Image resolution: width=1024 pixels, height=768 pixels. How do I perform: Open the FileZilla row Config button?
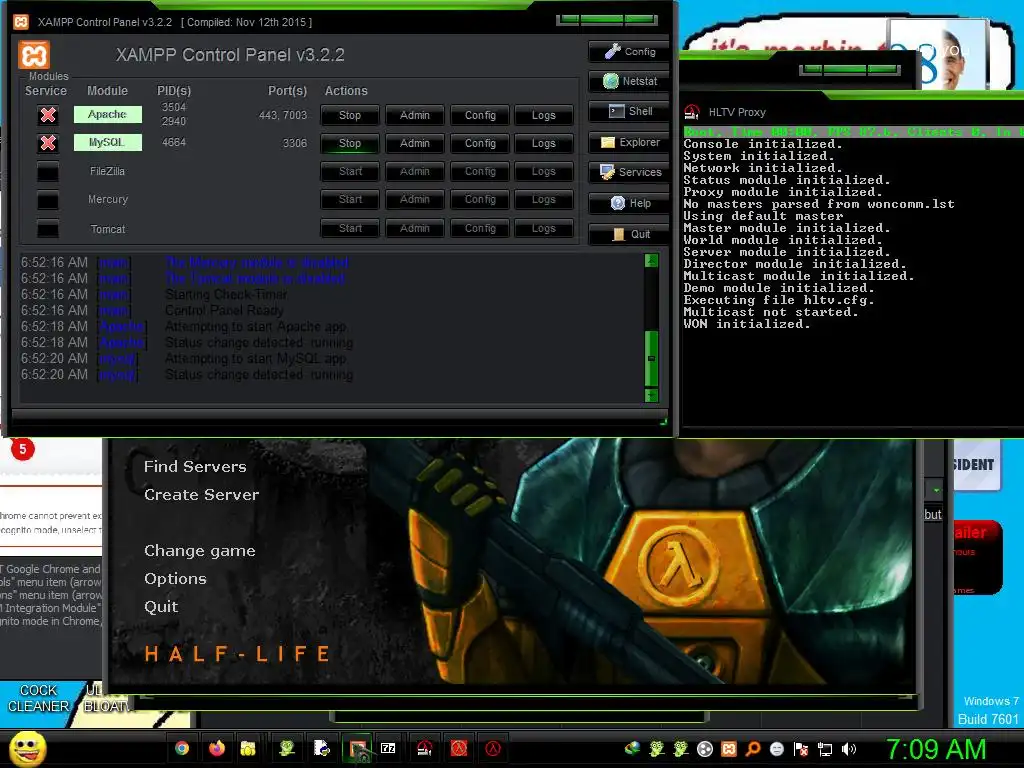click(x=480, y=171)
